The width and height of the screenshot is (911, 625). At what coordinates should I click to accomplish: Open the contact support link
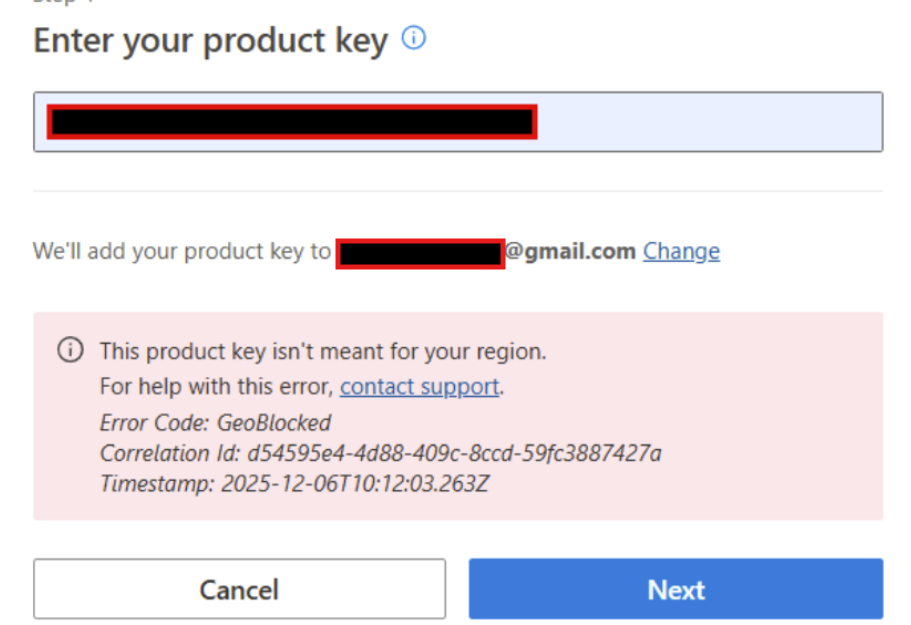[419, 387]
